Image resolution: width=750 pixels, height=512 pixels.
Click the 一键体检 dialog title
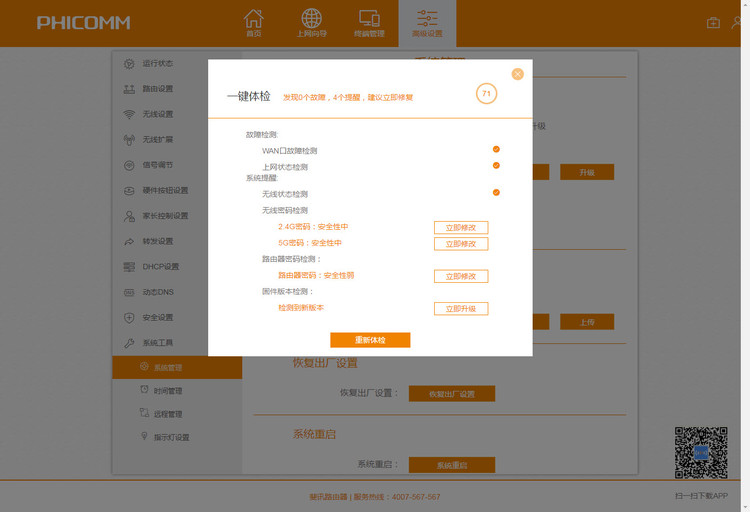coord(249,96)
